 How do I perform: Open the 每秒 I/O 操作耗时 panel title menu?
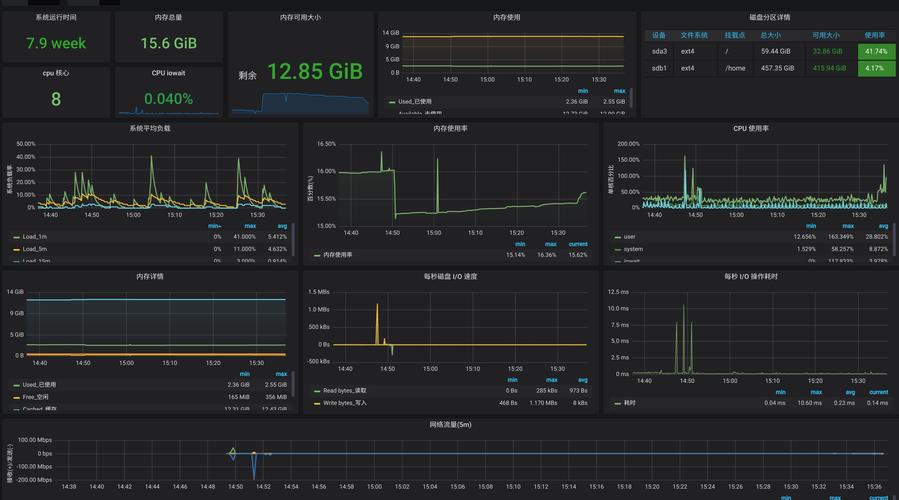(751, 276)
